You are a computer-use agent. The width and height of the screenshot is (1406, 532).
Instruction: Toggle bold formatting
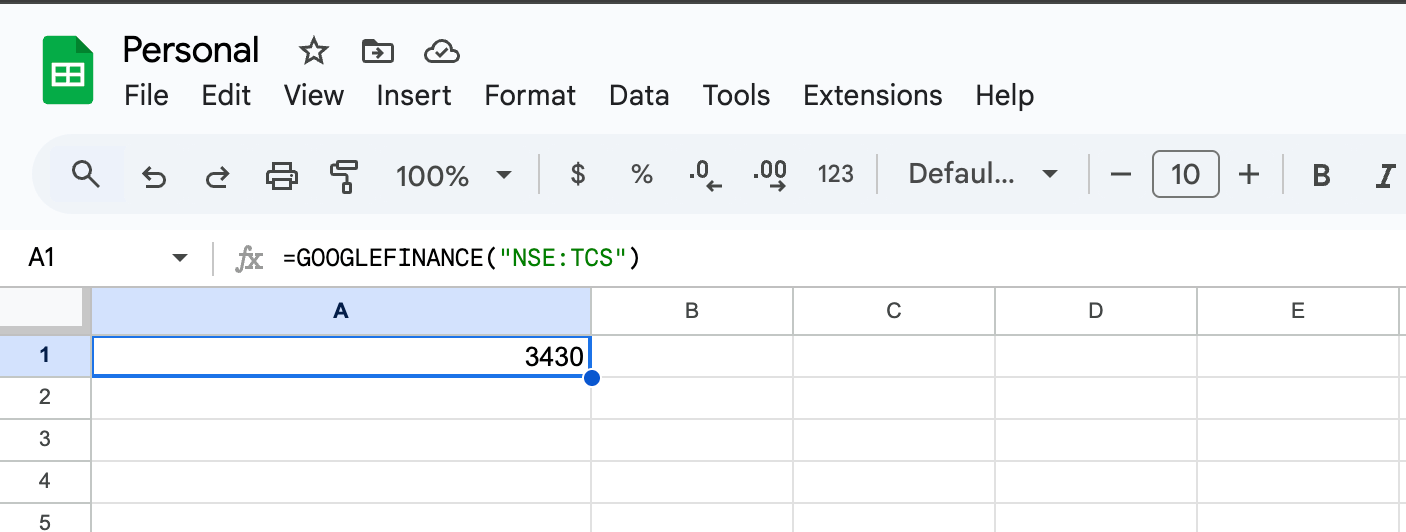pyautogui.click(x=1321, y=176)
